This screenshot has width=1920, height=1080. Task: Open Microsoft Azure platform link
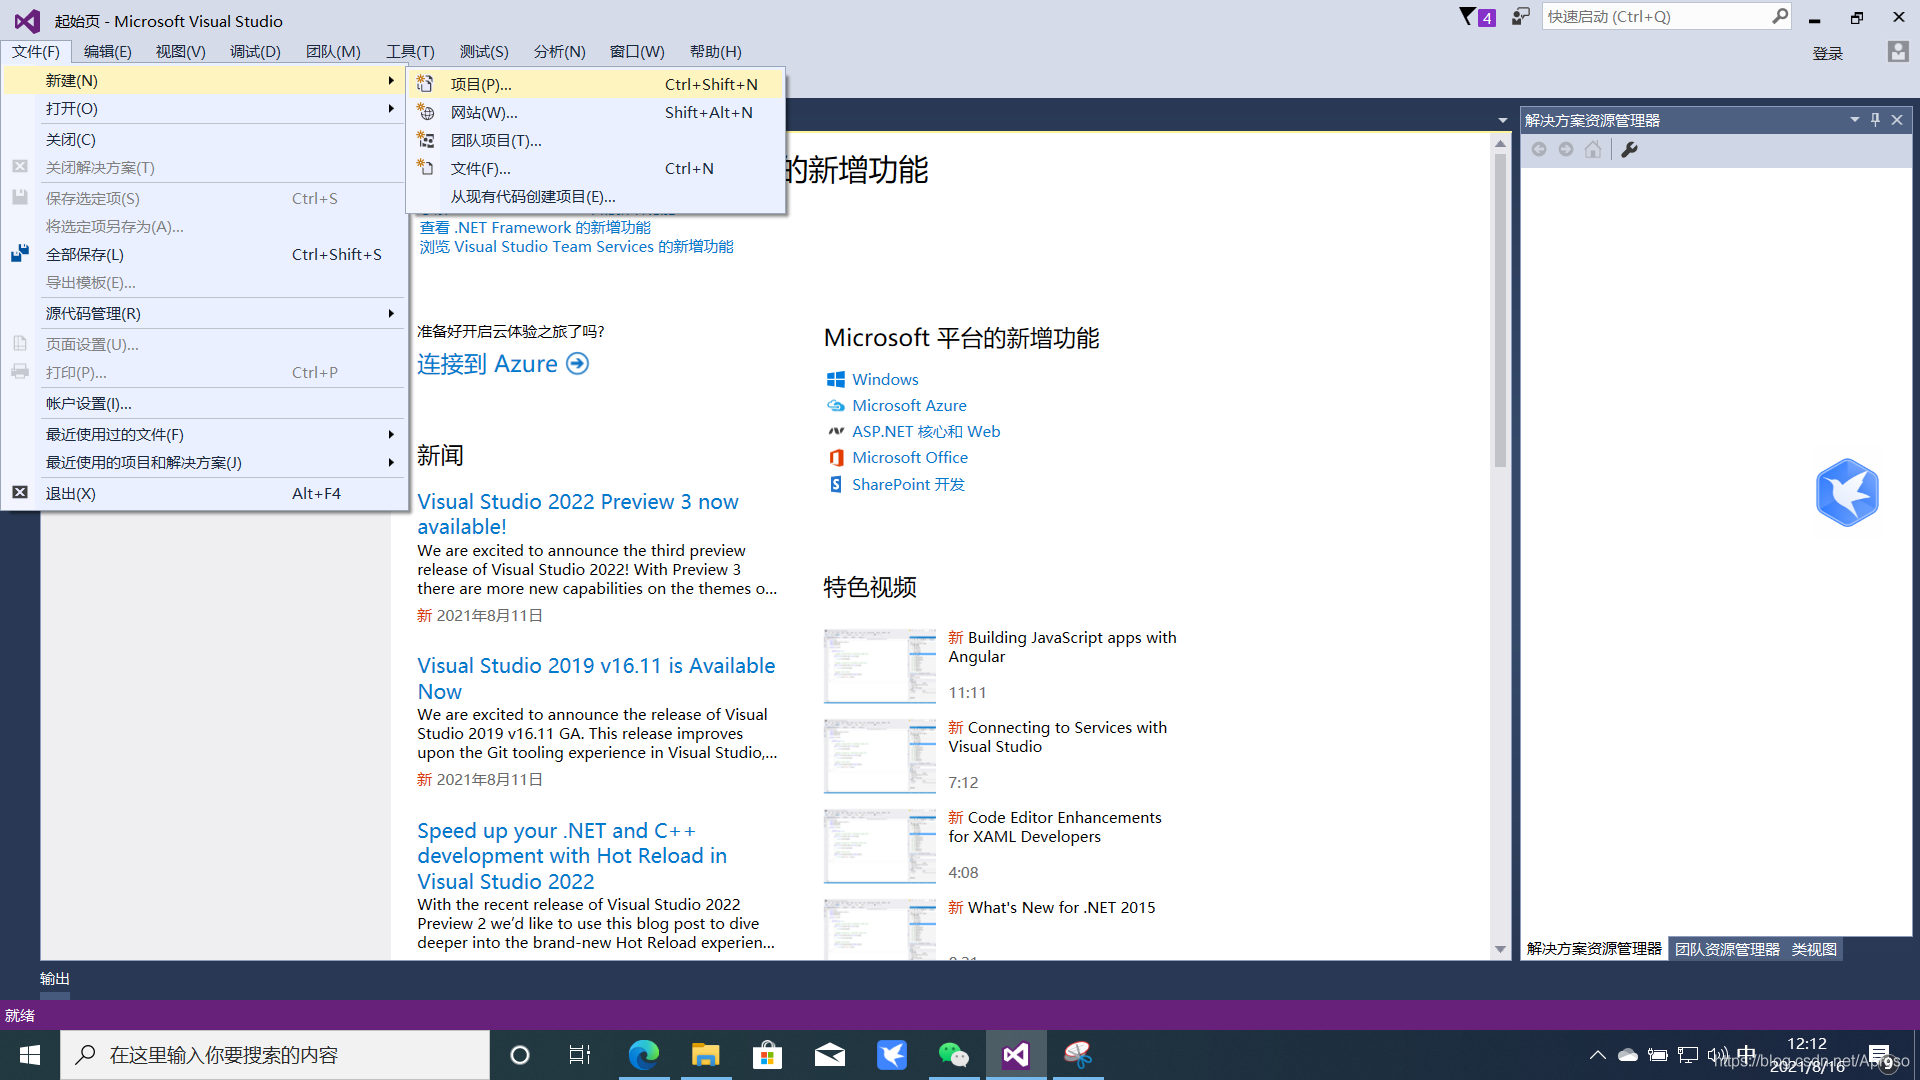909,405
